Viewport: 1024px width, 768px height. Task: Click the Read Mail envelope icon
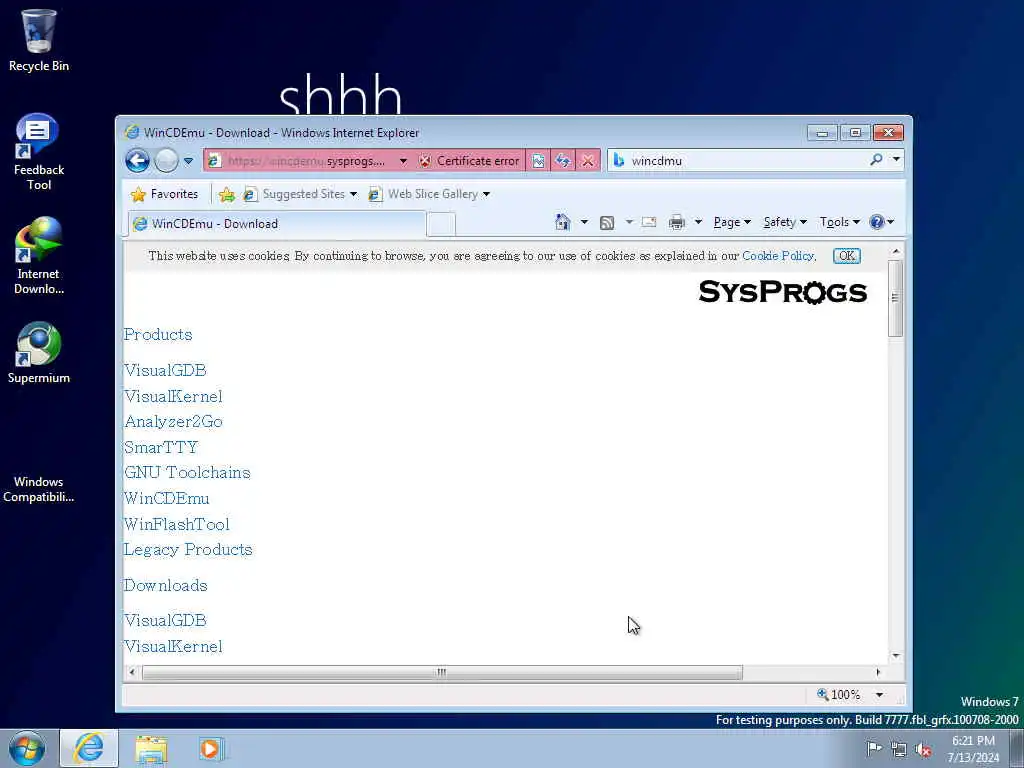click(x=648, y=222)
